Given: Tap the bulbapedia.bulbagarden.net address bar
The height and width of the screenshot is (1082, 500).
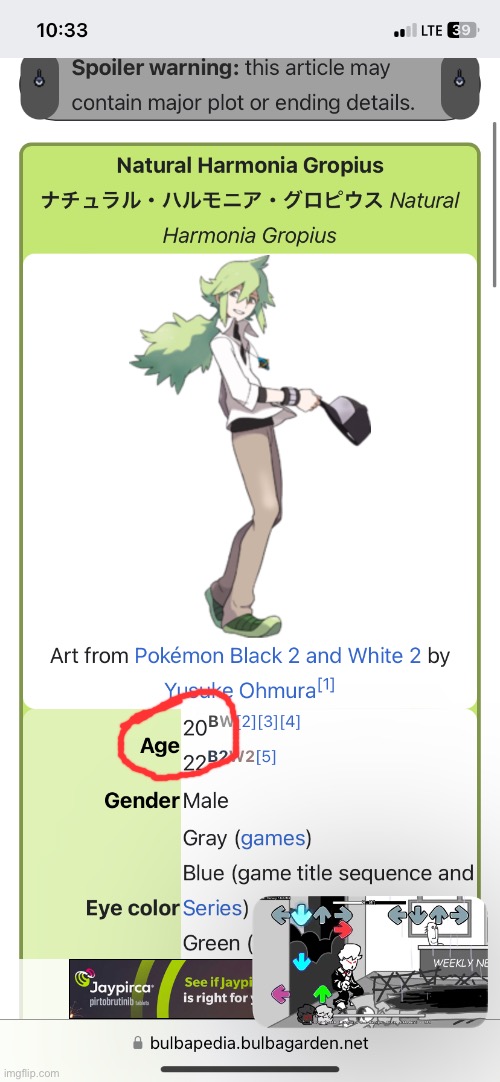Looking at the screenshot, I should (250, 1043).
